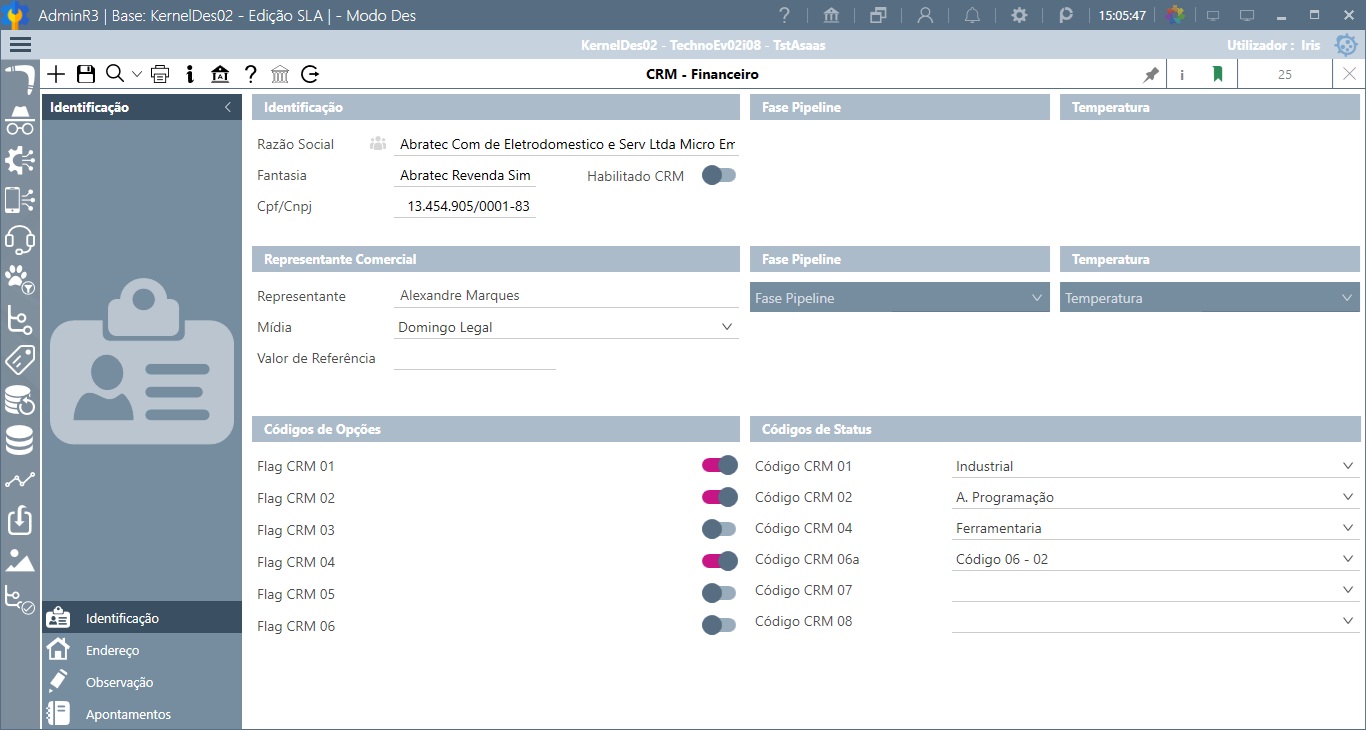Click the bank building icon in title bar
Image resolution: width=1366 pixels, height=730 pixels.
[x=831, y=15]
